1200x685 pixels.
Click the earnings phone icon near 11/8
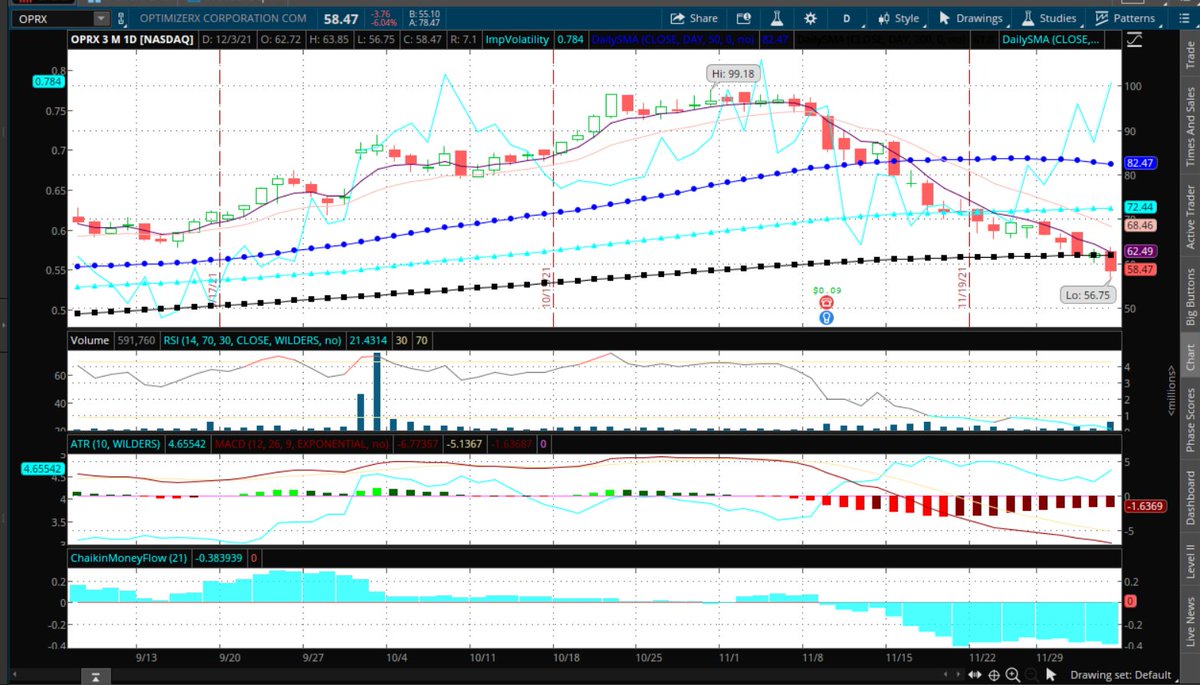[x=826, y=302]
